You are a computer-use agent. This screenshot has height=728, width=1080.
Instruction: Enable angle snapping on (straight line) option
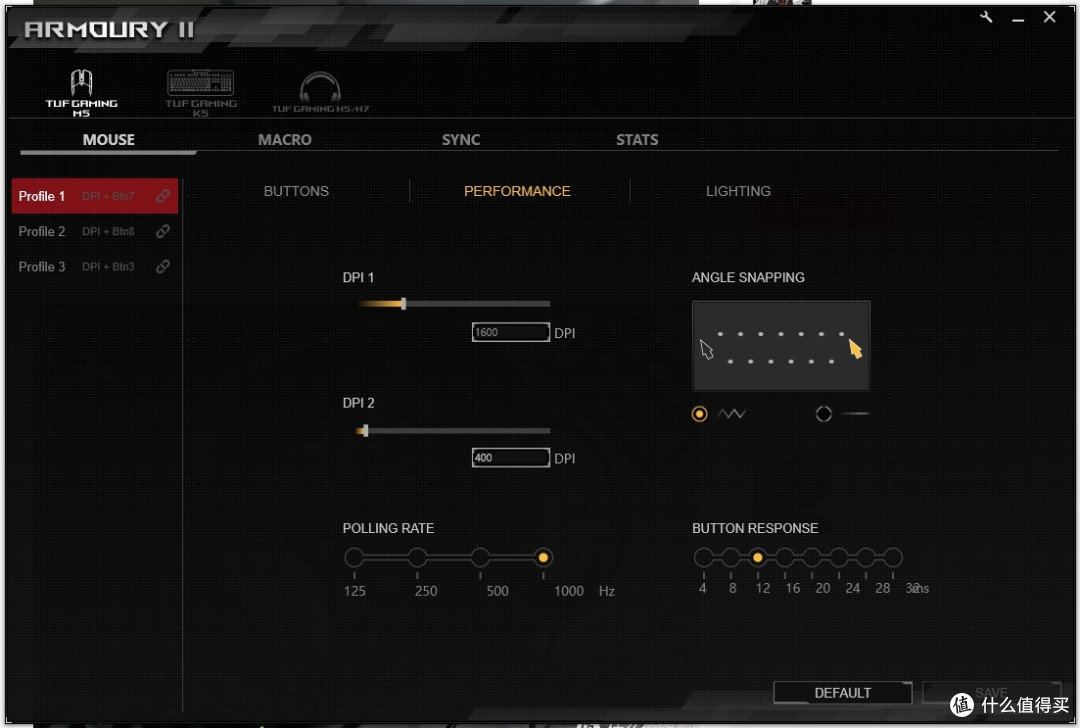click(824, 414)
